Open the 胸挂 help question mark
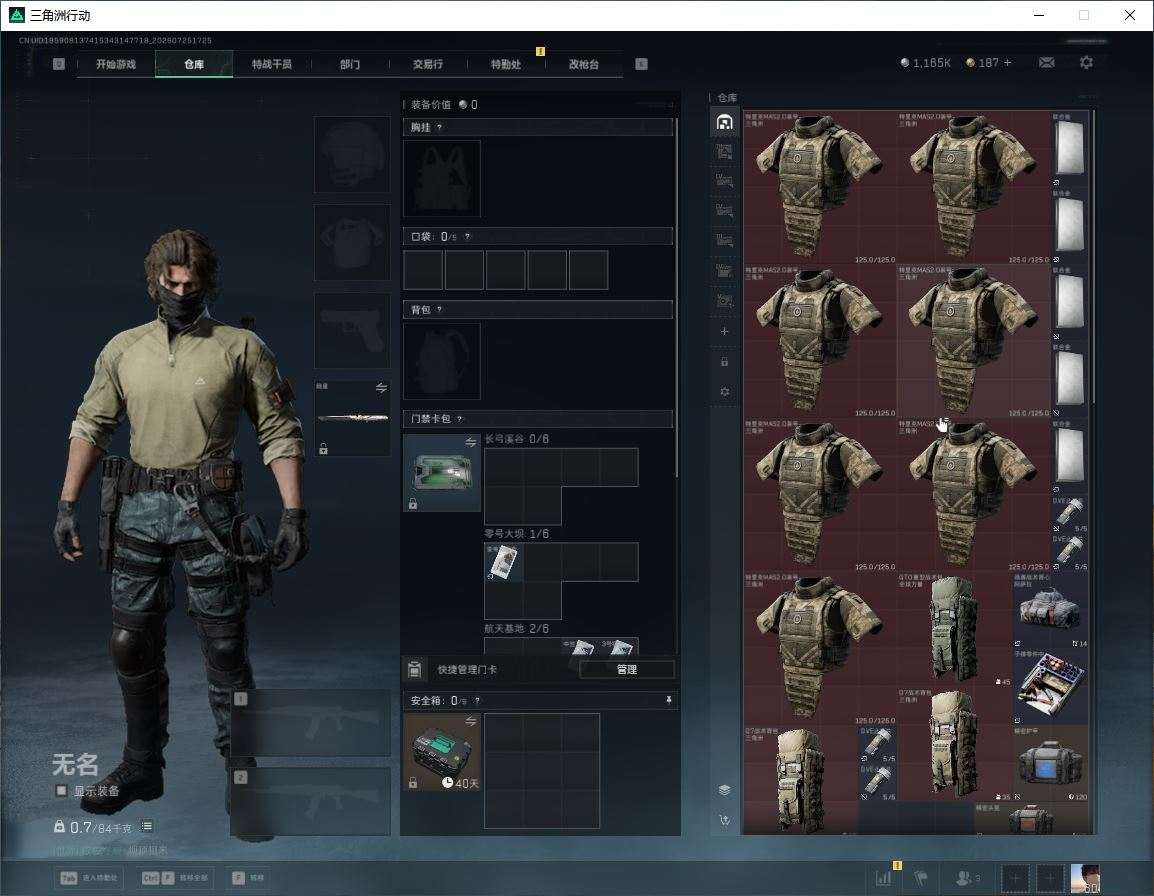The width and height of the screenshot is (1154, 896). tap(439, 127)
